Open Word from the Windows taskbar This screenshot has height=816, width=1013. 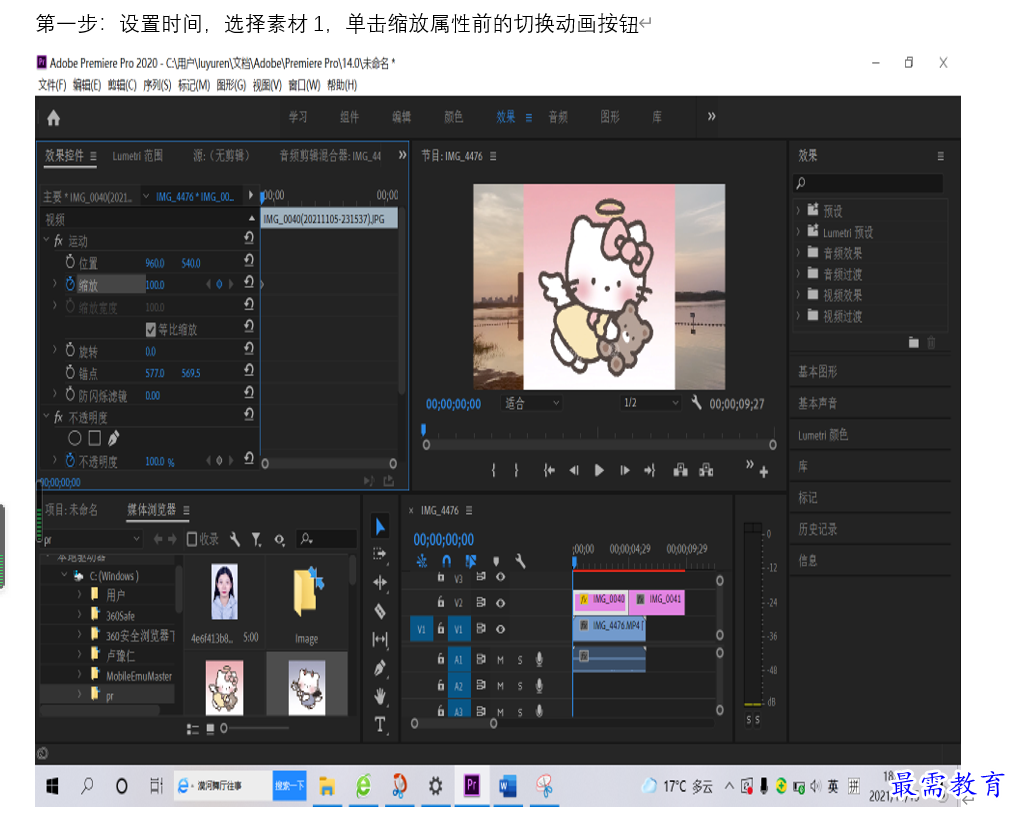point(507,786)
